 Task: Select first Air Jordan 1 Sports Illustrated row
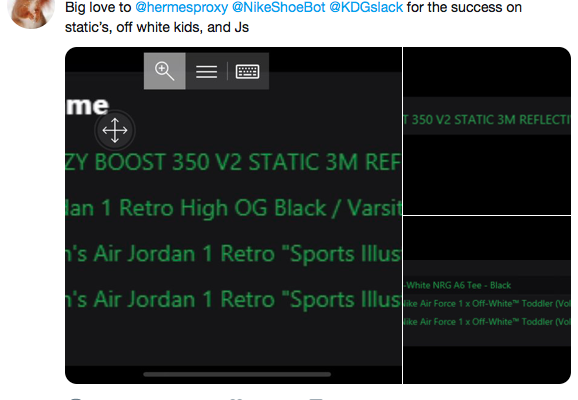[x=233, y=254]
